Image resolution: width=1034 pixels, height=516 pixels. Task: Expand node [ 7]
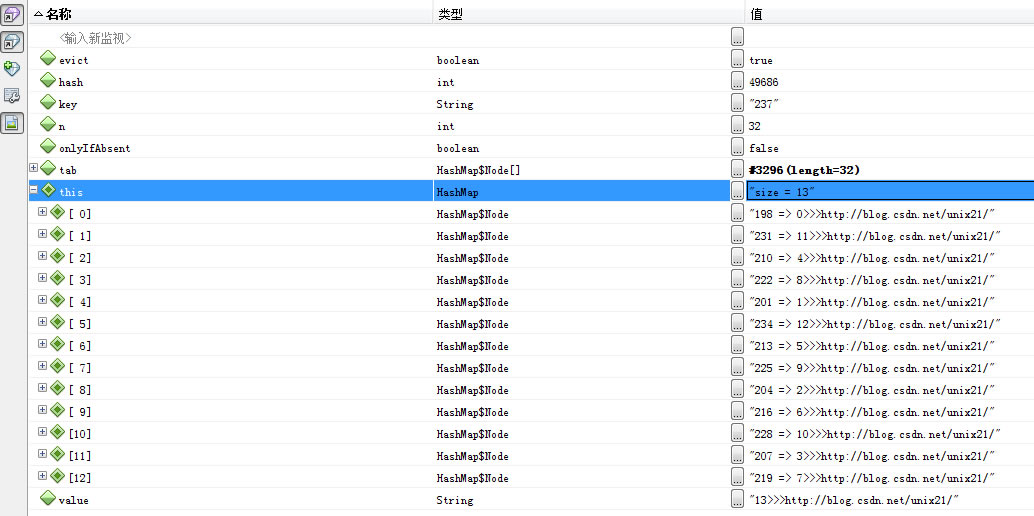[x=43, y=366]
